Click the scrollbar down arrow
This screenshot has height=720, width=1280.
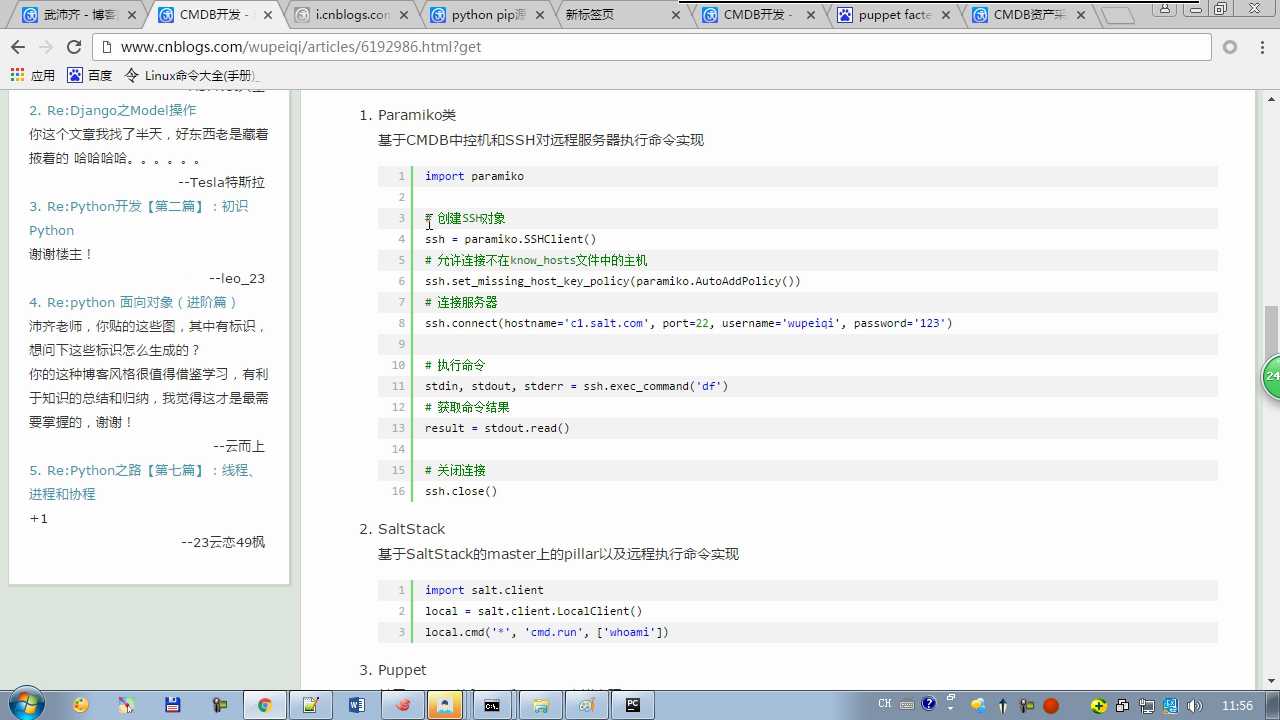pos(1271,680)
